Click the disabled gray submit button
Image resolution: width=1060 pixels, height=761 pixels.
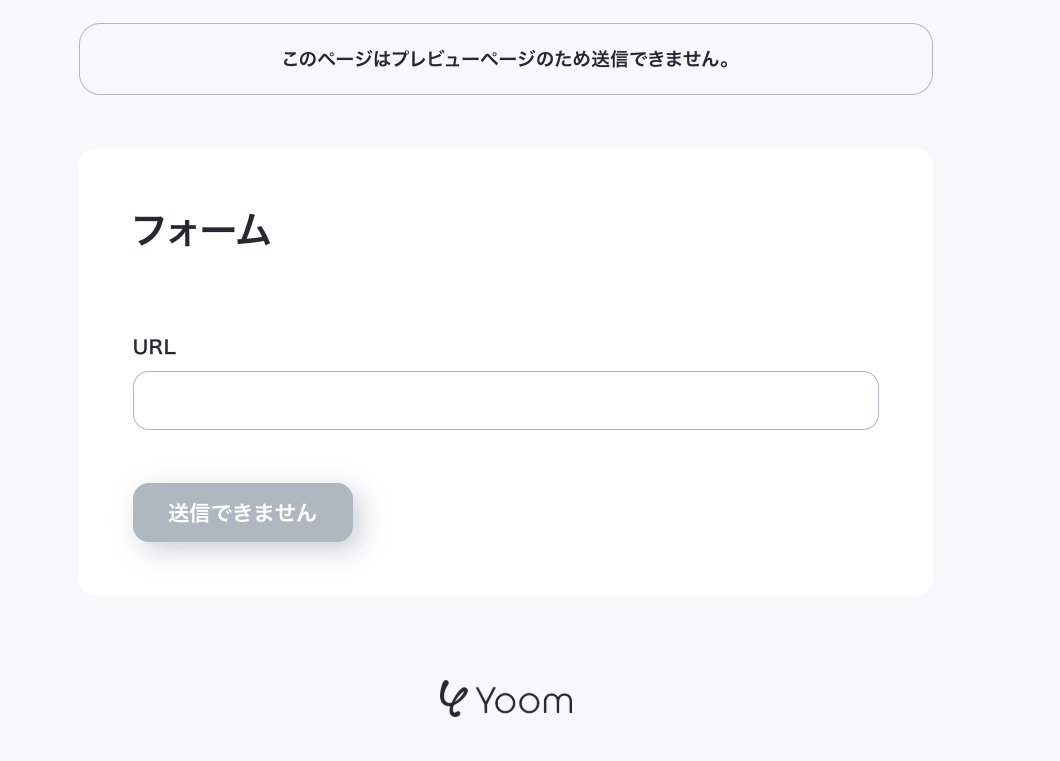(x=242, y=513)
